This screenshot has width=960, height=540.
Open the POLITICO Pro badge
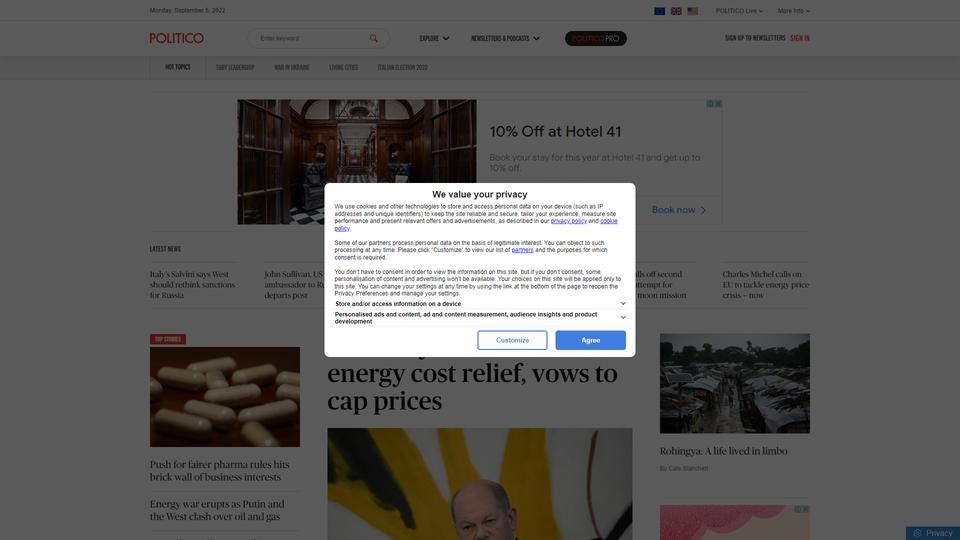click(596, 38)
